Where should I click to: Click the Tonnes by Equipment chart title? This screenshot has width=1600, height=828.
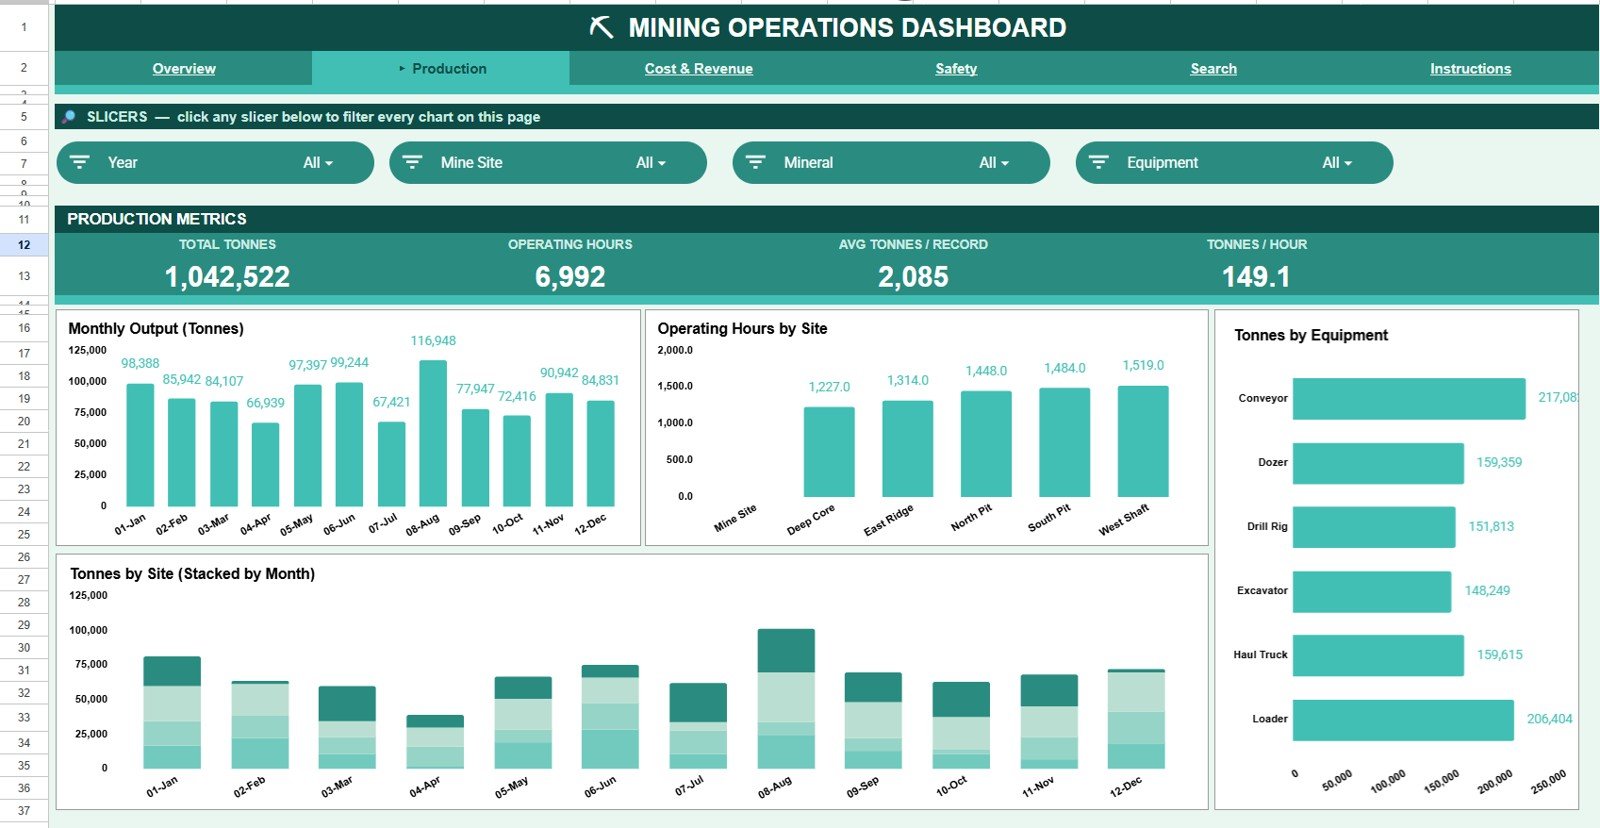click(x=1311, y=335)
